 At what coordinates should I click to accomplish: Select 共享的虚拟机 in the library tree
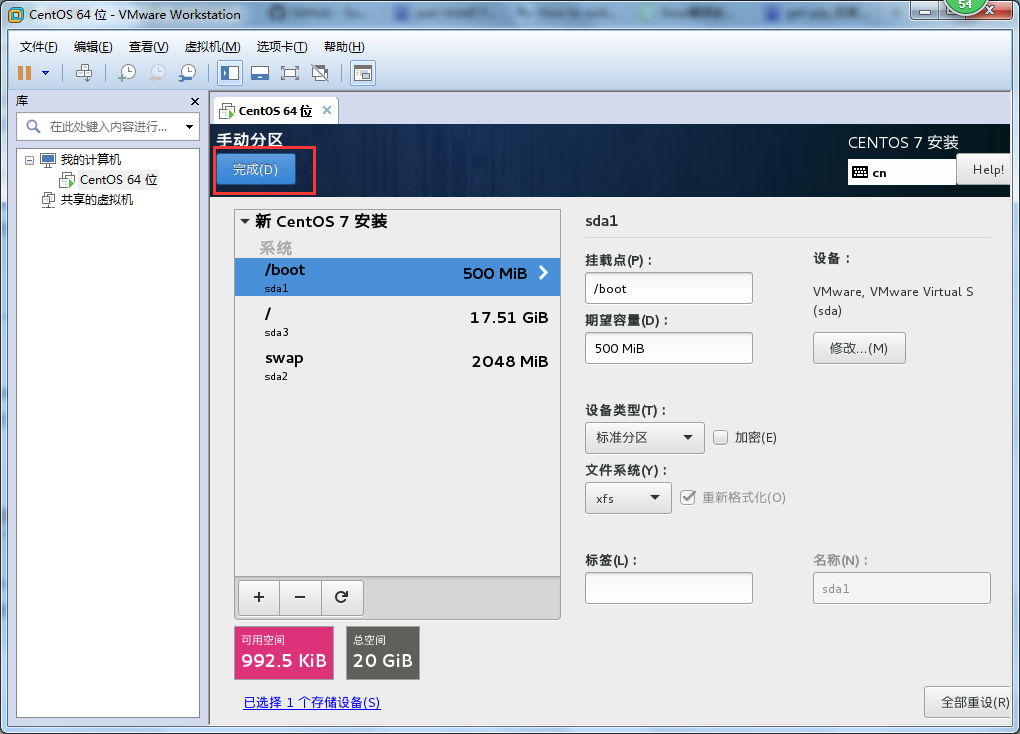(97, 200)
